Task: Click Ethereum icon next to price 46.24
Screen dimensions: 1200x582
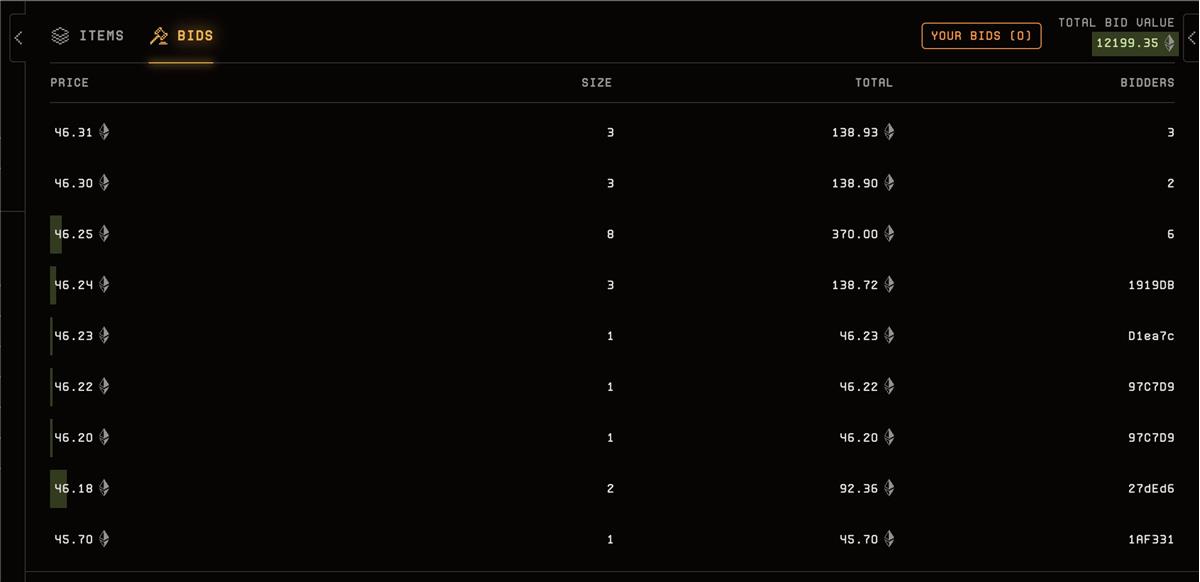Action: (x=104, y=285)
